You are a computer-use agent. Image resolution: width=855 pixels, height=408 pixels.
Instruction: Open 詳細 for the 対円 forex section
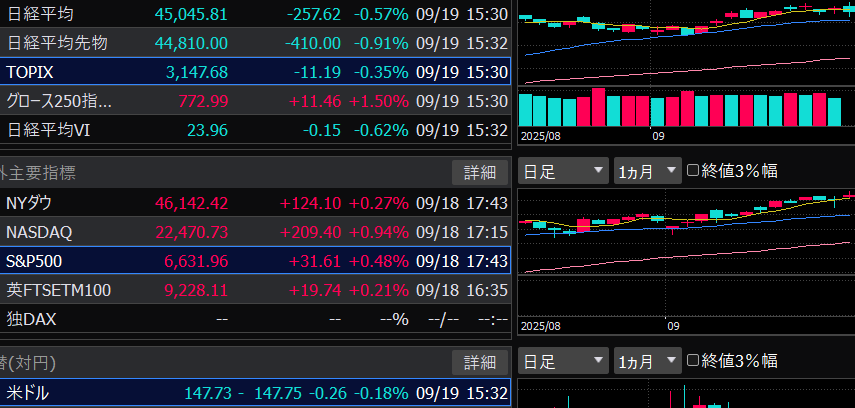click(479, 362)
